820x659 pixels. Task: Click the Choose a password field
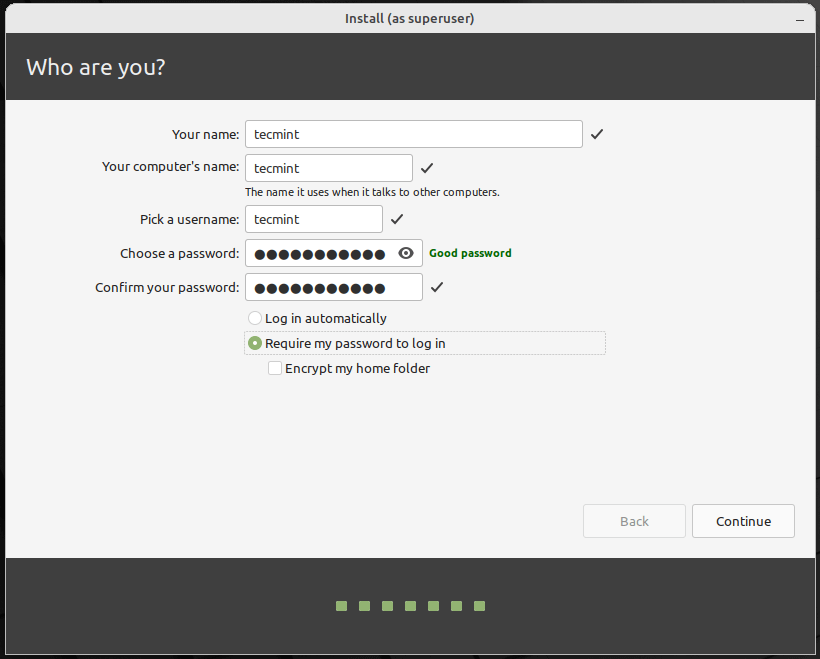(x=320, y=254)
